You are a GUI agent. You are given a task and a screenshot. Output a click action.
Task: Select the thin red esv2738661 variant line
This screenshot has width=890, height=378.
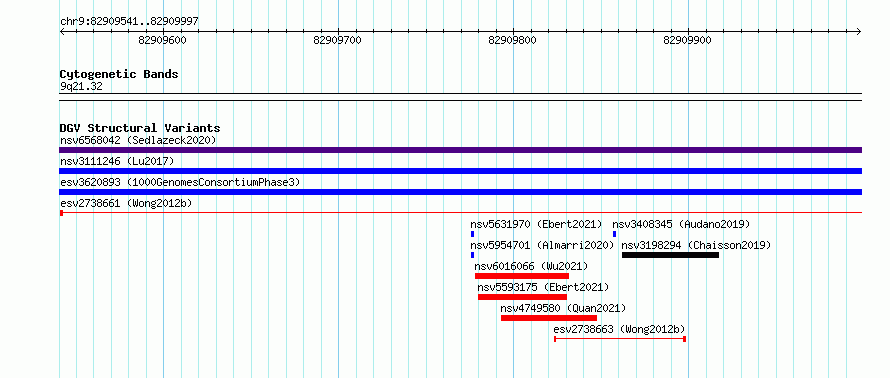(x=460, y=213)
